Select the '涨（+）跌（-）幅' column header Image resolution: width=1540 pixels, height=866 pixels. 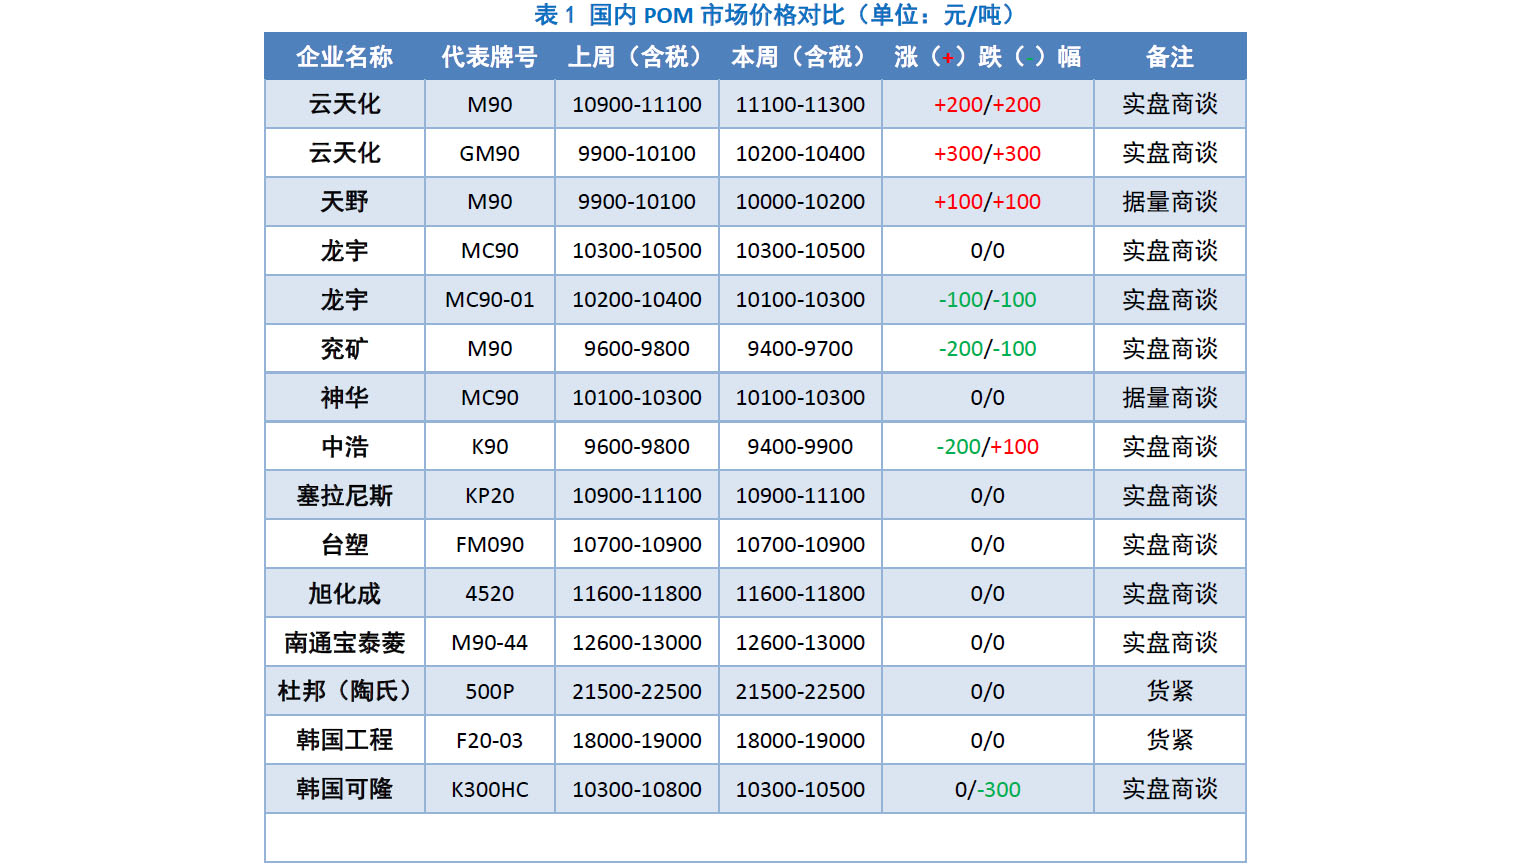click(x=988, y=57)
